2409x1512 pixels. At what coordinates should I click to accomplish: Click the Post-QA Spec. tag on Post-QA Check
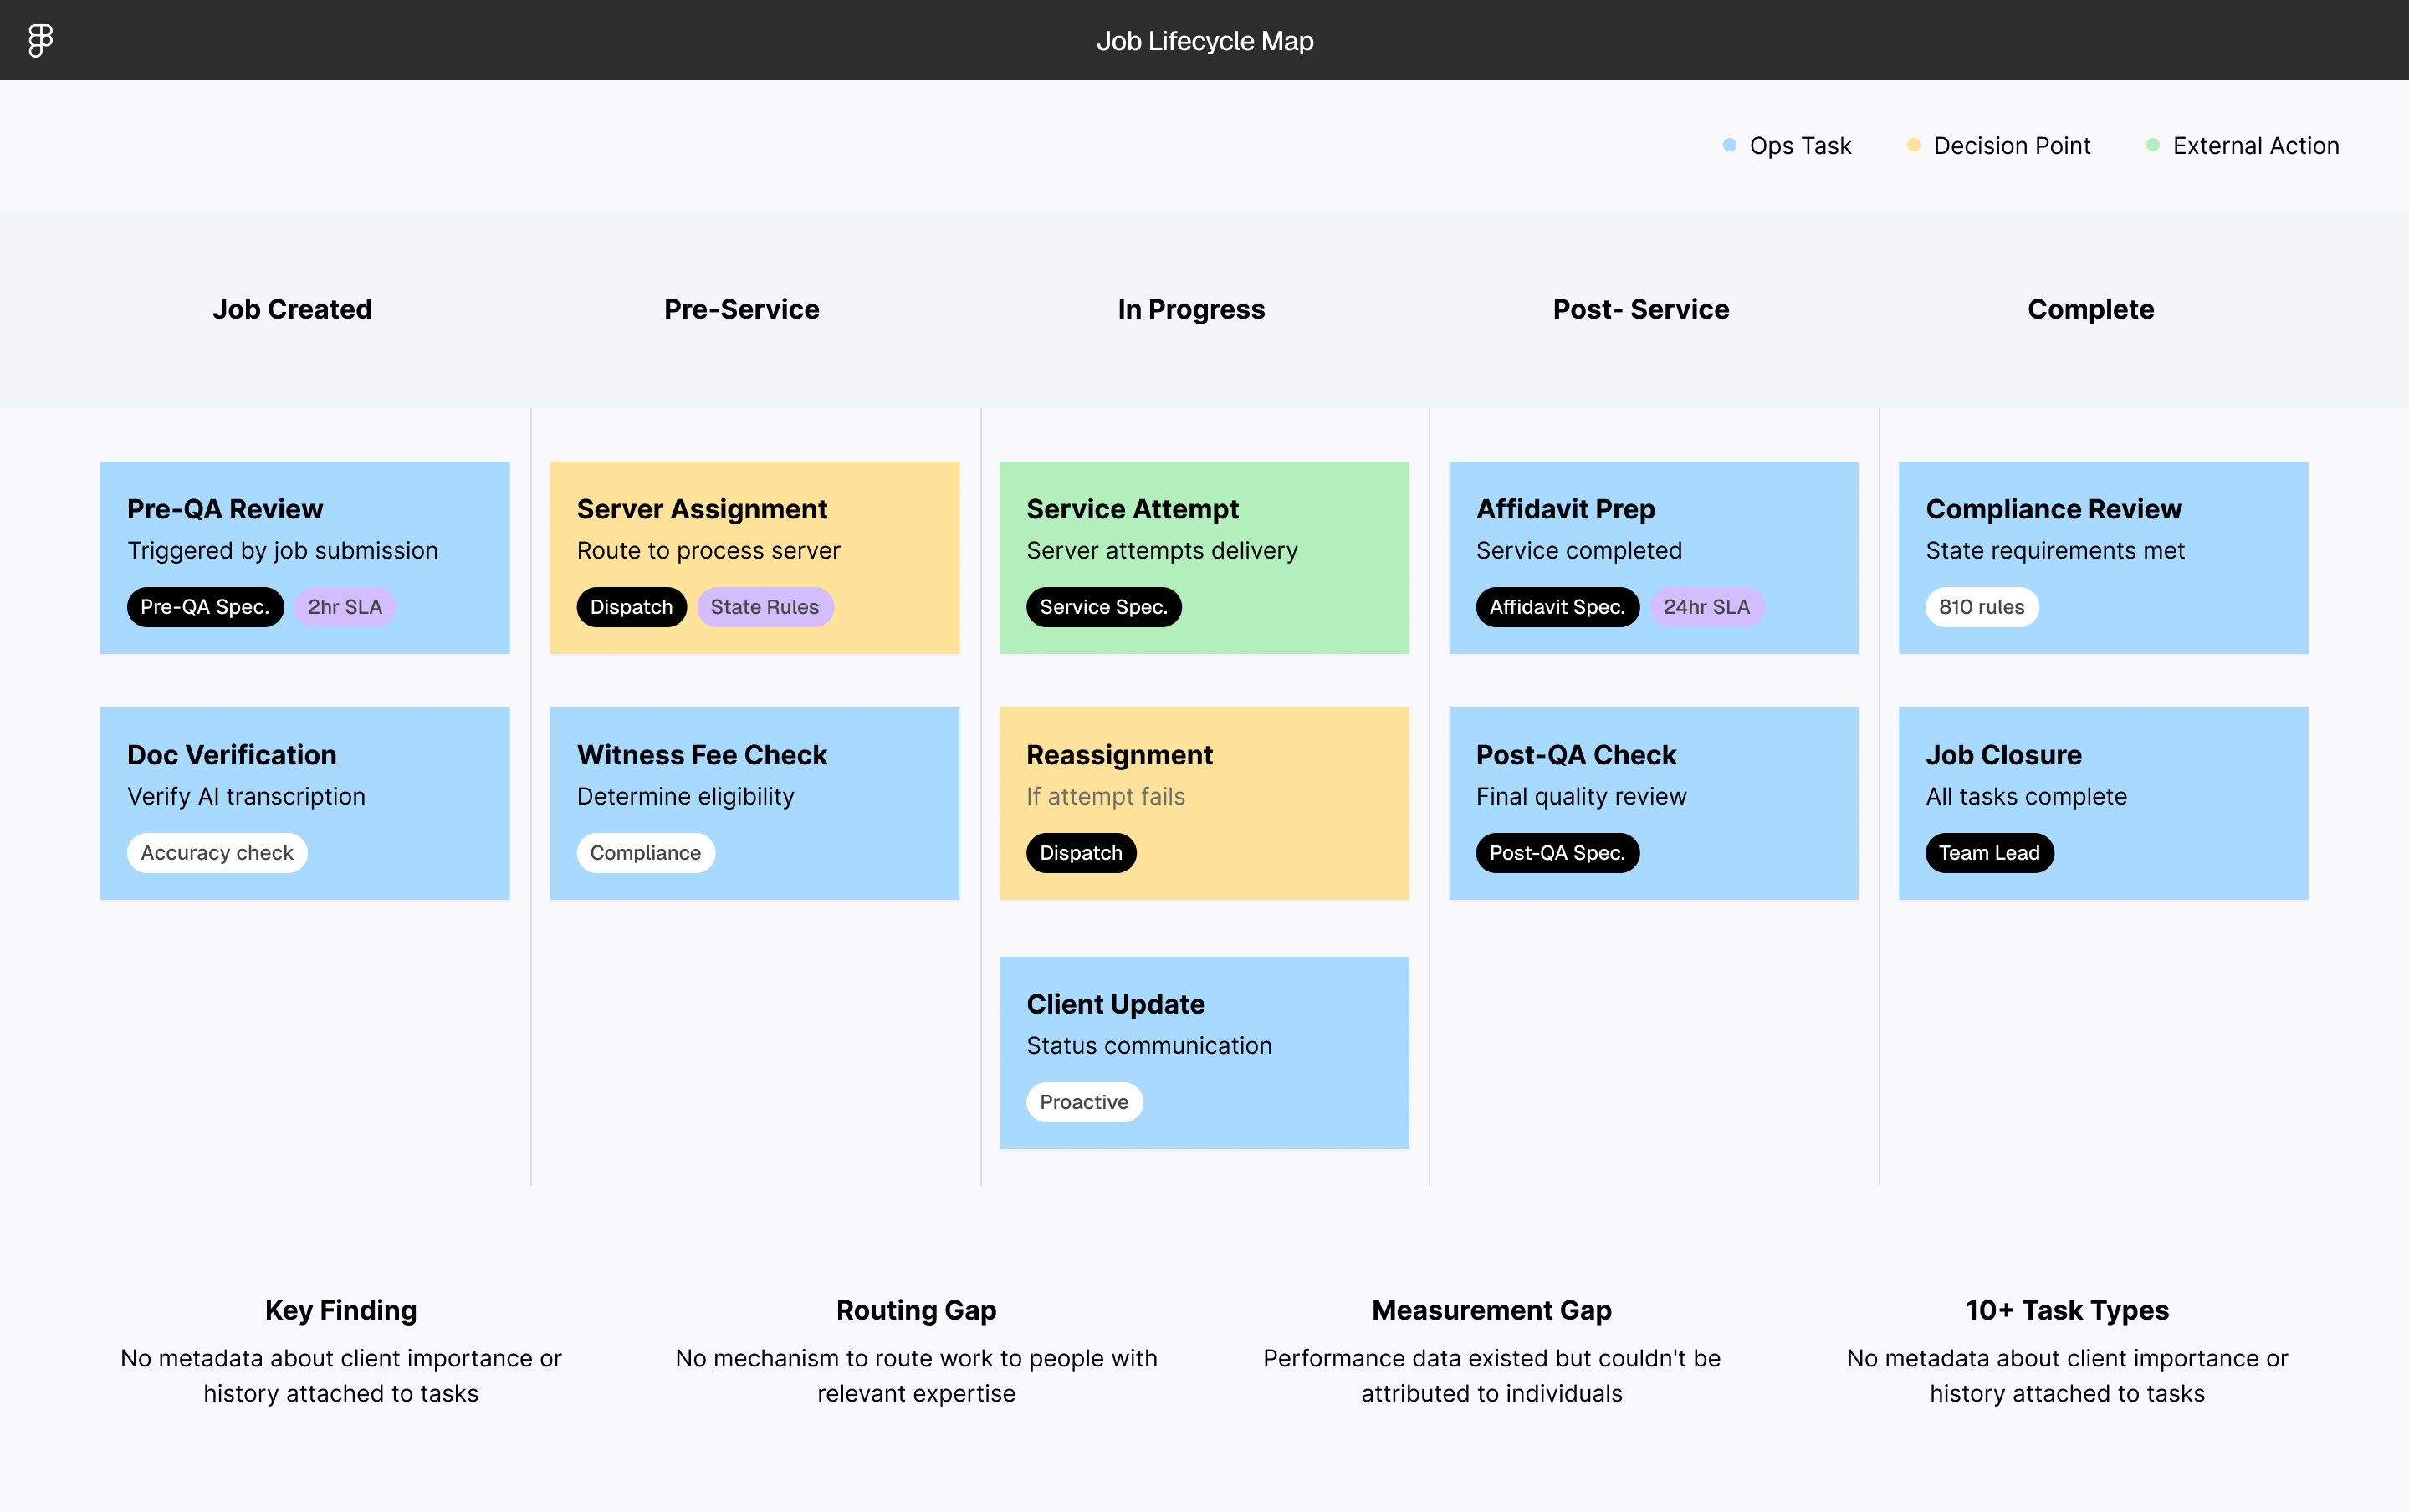click(1556, 852)
